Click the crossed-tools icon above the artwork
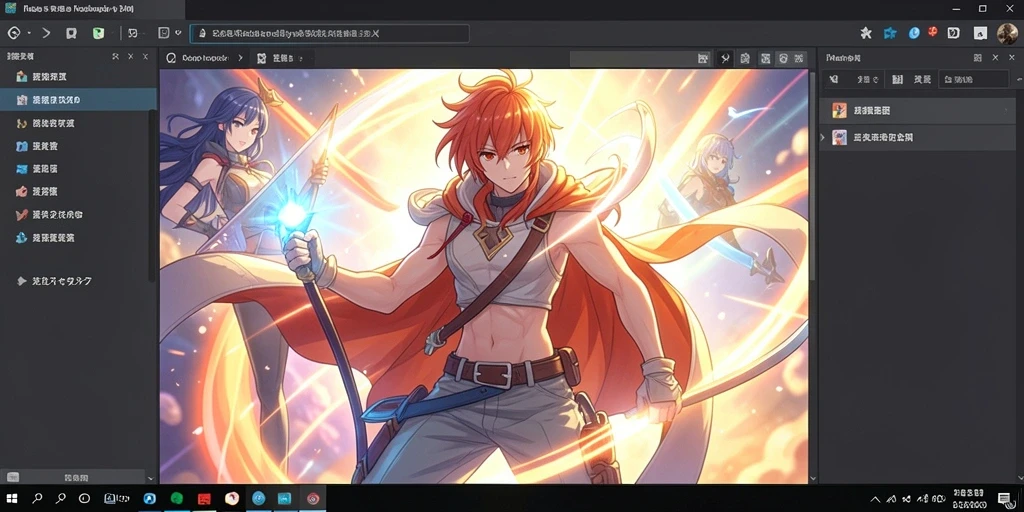 coord(724,59)
